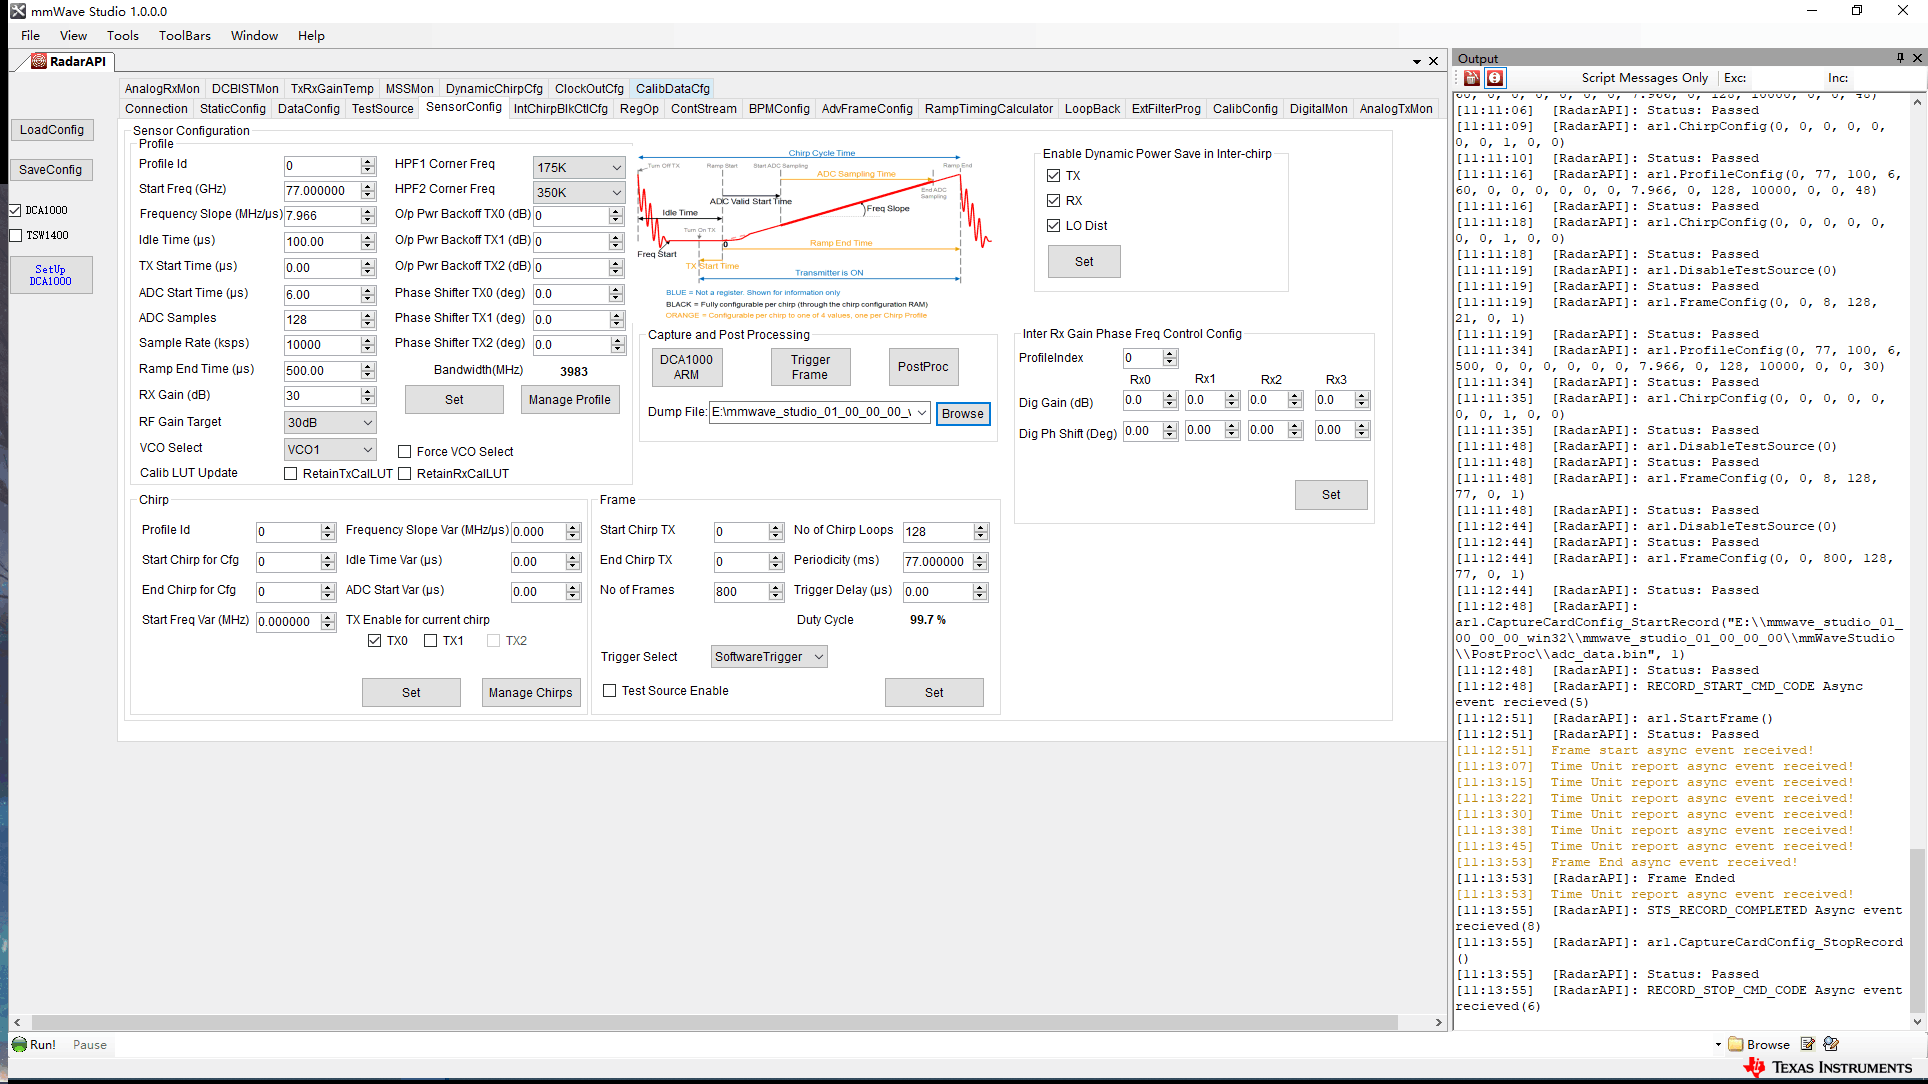Screen dimensions: 1928x1084
Task: Open the Trigger Select SoftwareTrigger dropdown
Action: pyautogui.click(x=819, y=656)
